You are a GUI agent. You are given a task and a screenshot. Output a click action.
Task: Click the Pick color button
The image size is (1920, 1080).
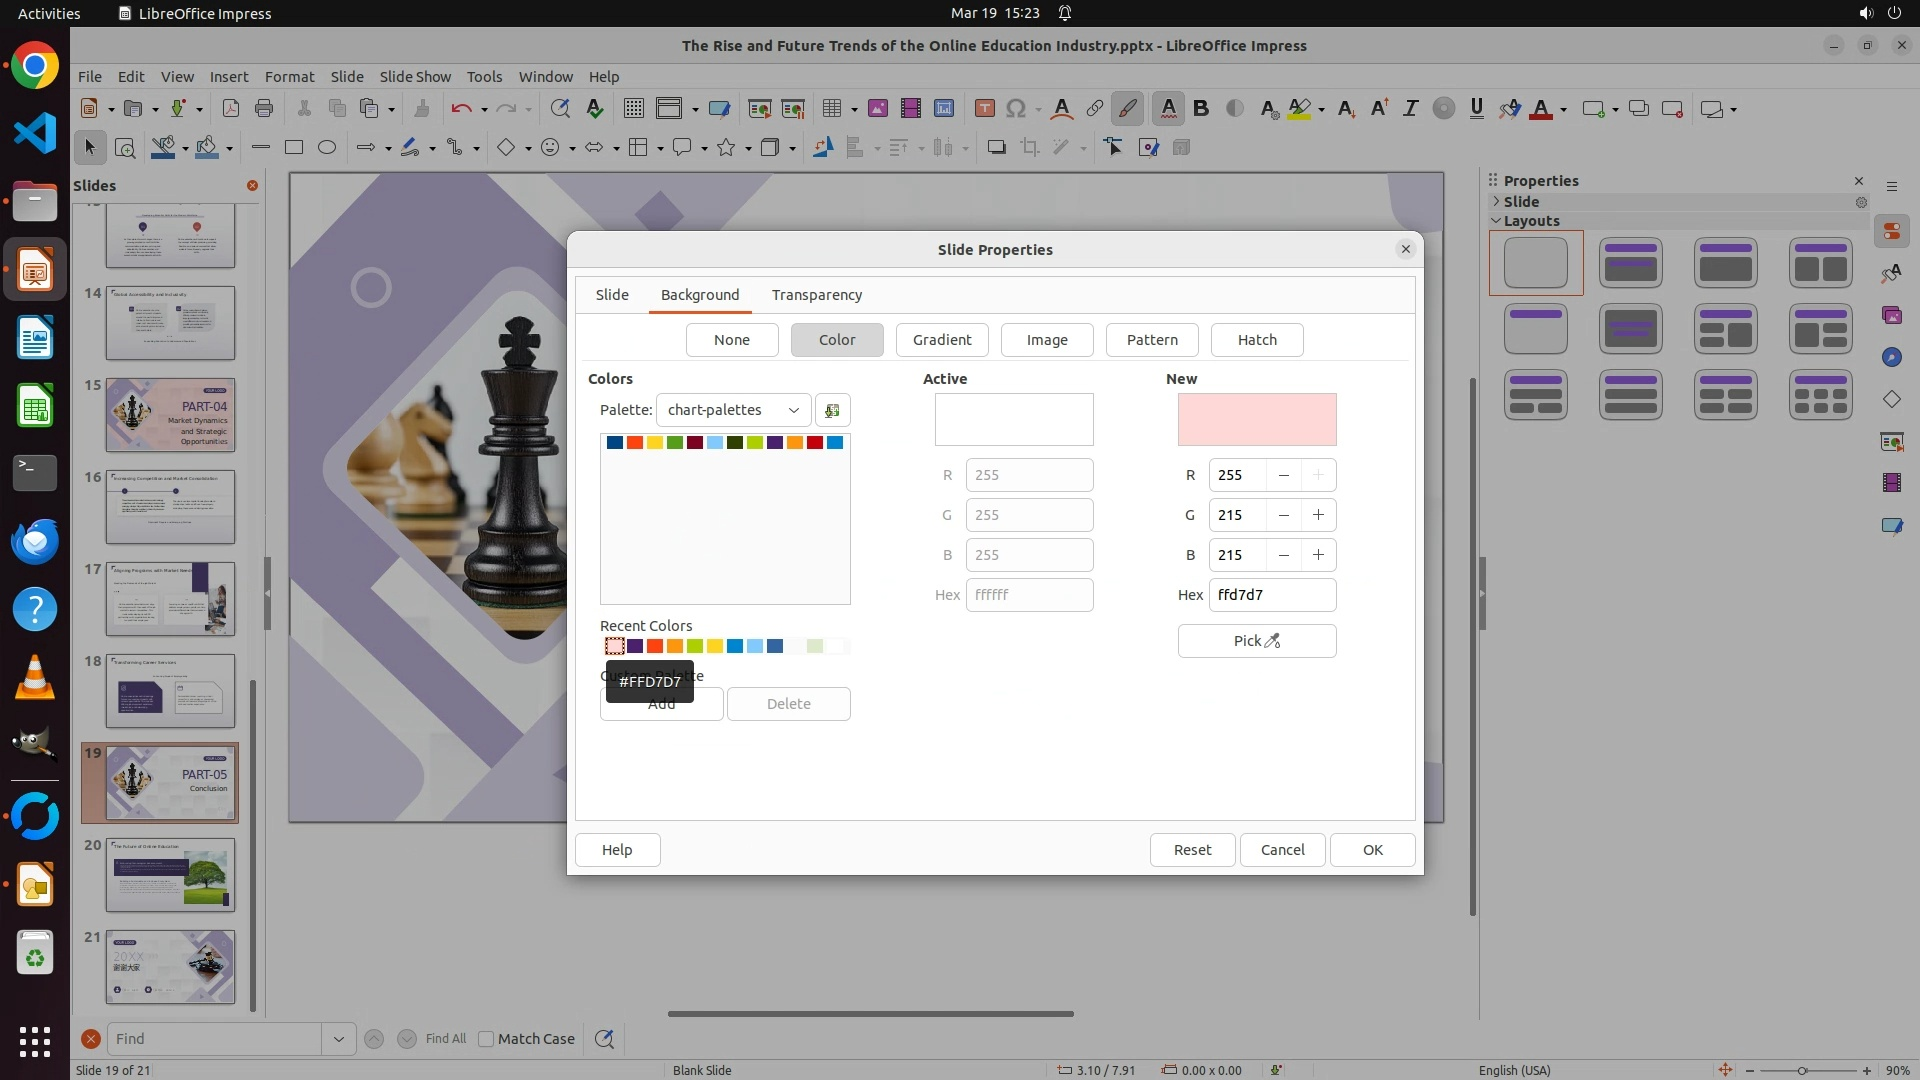pyautogui.click(x=1256, y=641)
